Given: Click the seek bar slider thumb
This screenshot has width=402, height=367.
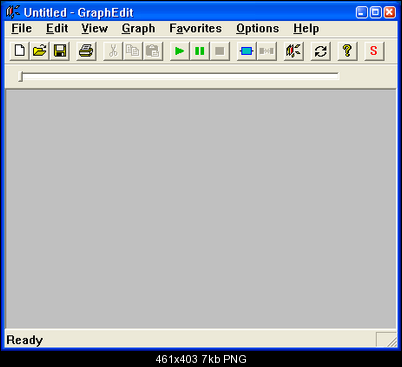Looking at the screenshot, I should click(x=21, y=76).
